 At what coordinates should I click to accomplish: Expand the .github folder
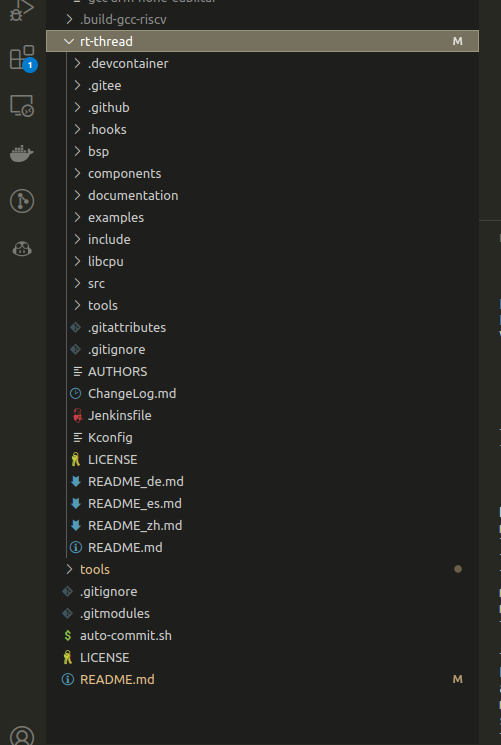pos(77,107)
